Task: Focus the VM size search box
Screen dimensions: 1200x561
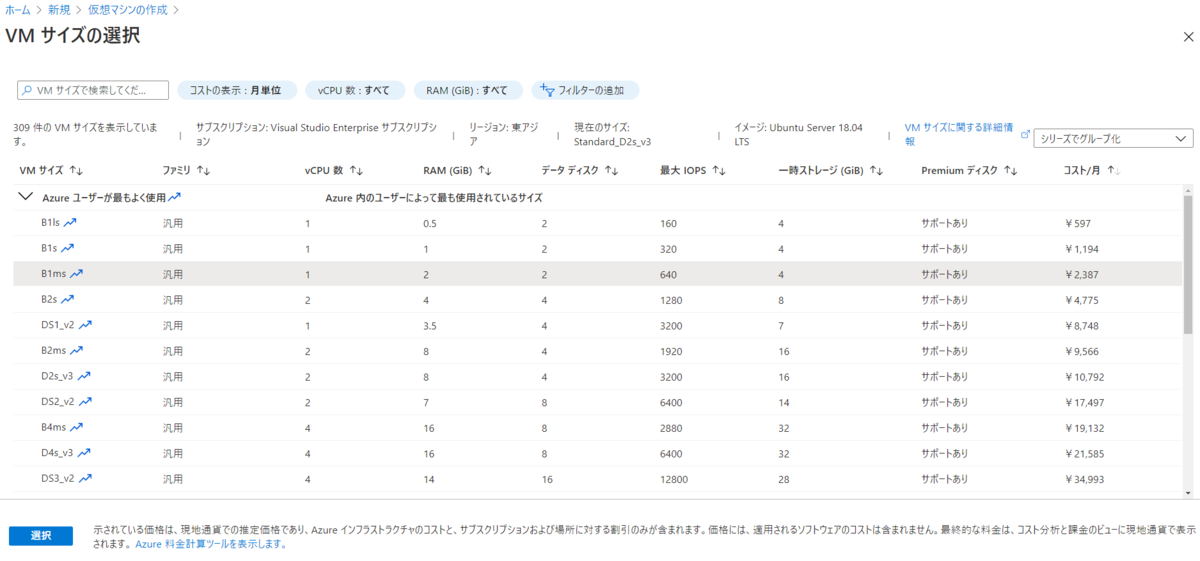Action: tap(93, 90)
